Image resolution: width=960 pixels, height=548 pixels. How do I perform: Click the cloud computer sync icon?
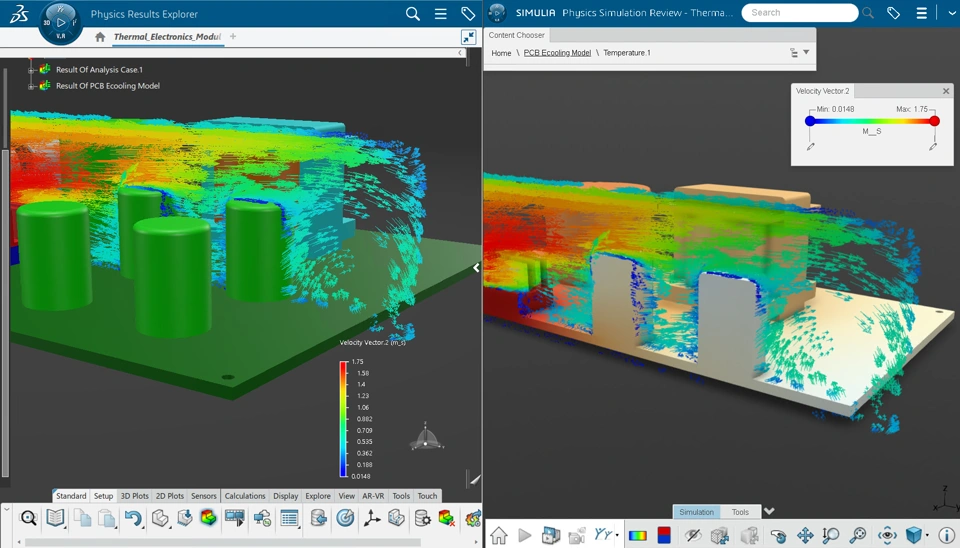pyautogui.click(x=263, y=519)
